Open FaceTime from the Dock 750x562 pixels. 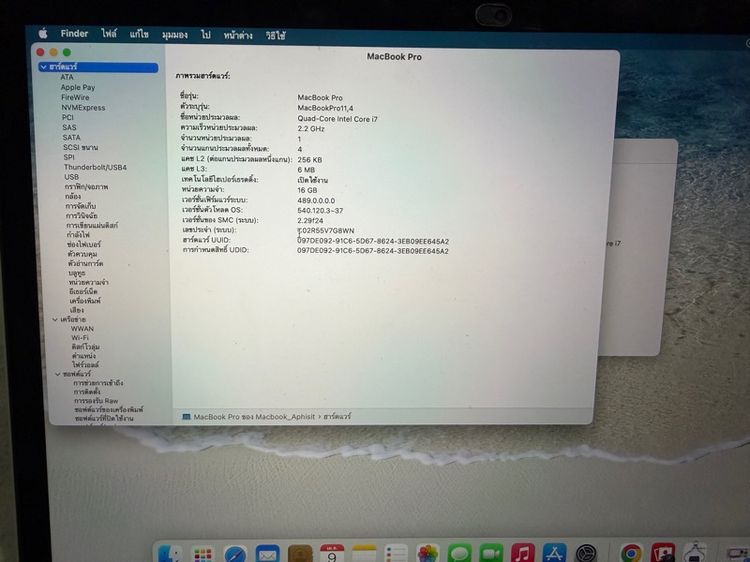coord(491,554)
